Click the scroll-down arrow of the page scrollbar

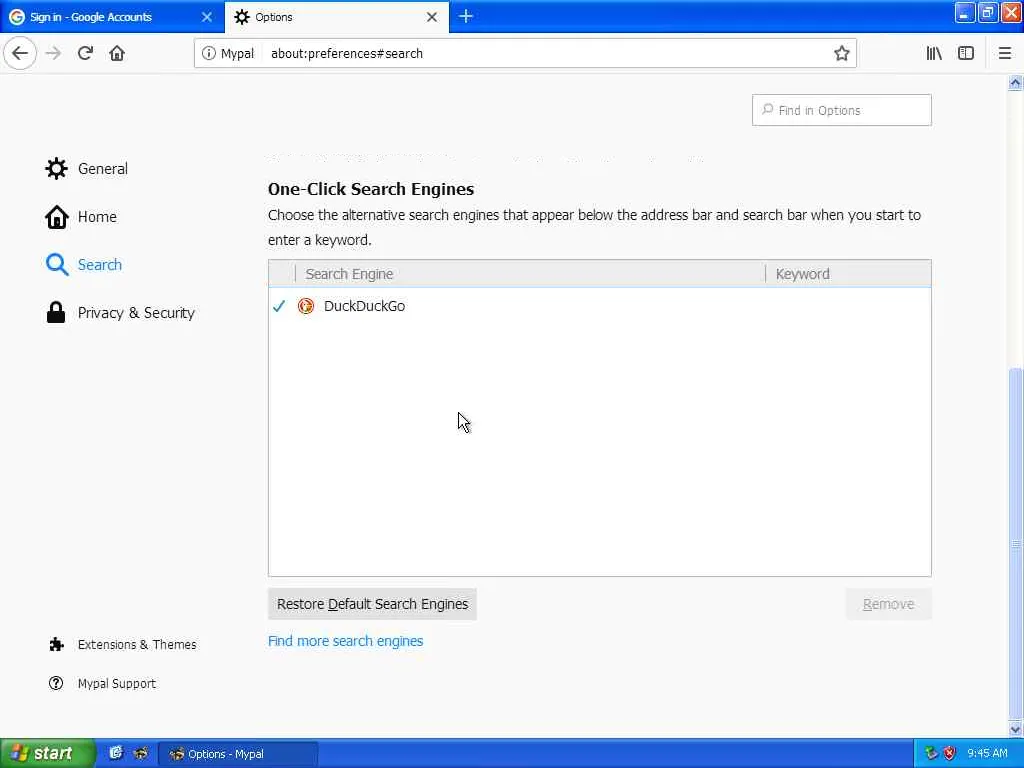pyautogui.click(x=1015, y=729)
